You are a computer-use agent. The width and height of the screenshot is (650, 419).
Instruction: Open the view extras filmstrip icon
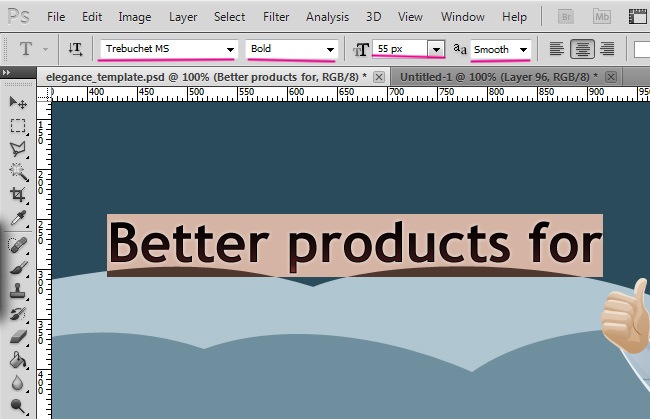click(638, 17)
